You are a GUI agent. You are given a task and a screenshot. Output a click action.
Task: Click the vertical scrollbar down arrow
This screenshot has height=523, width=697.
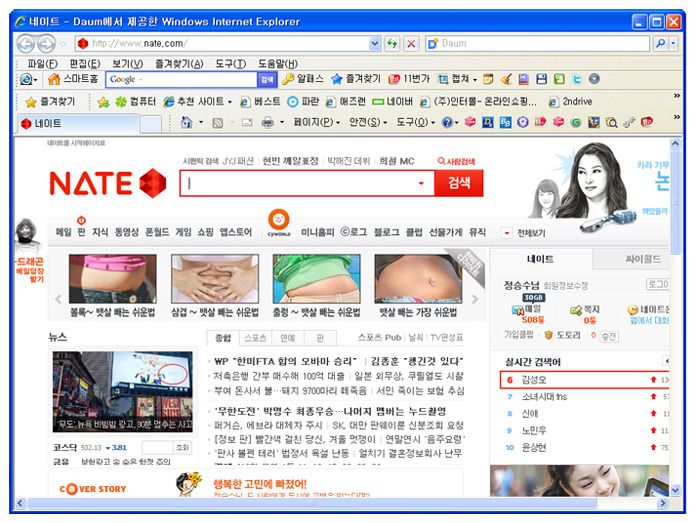point(676,491)
